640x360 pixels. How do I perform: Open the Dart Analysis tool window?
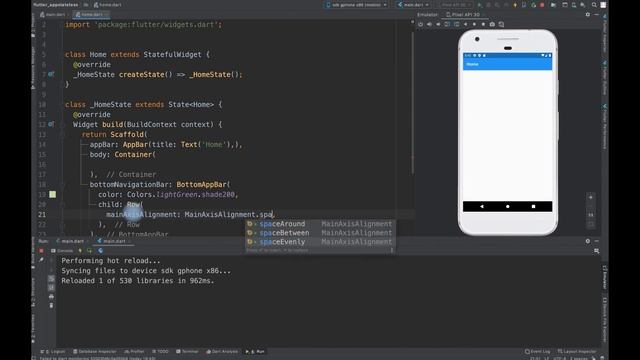tap(222, 351)
